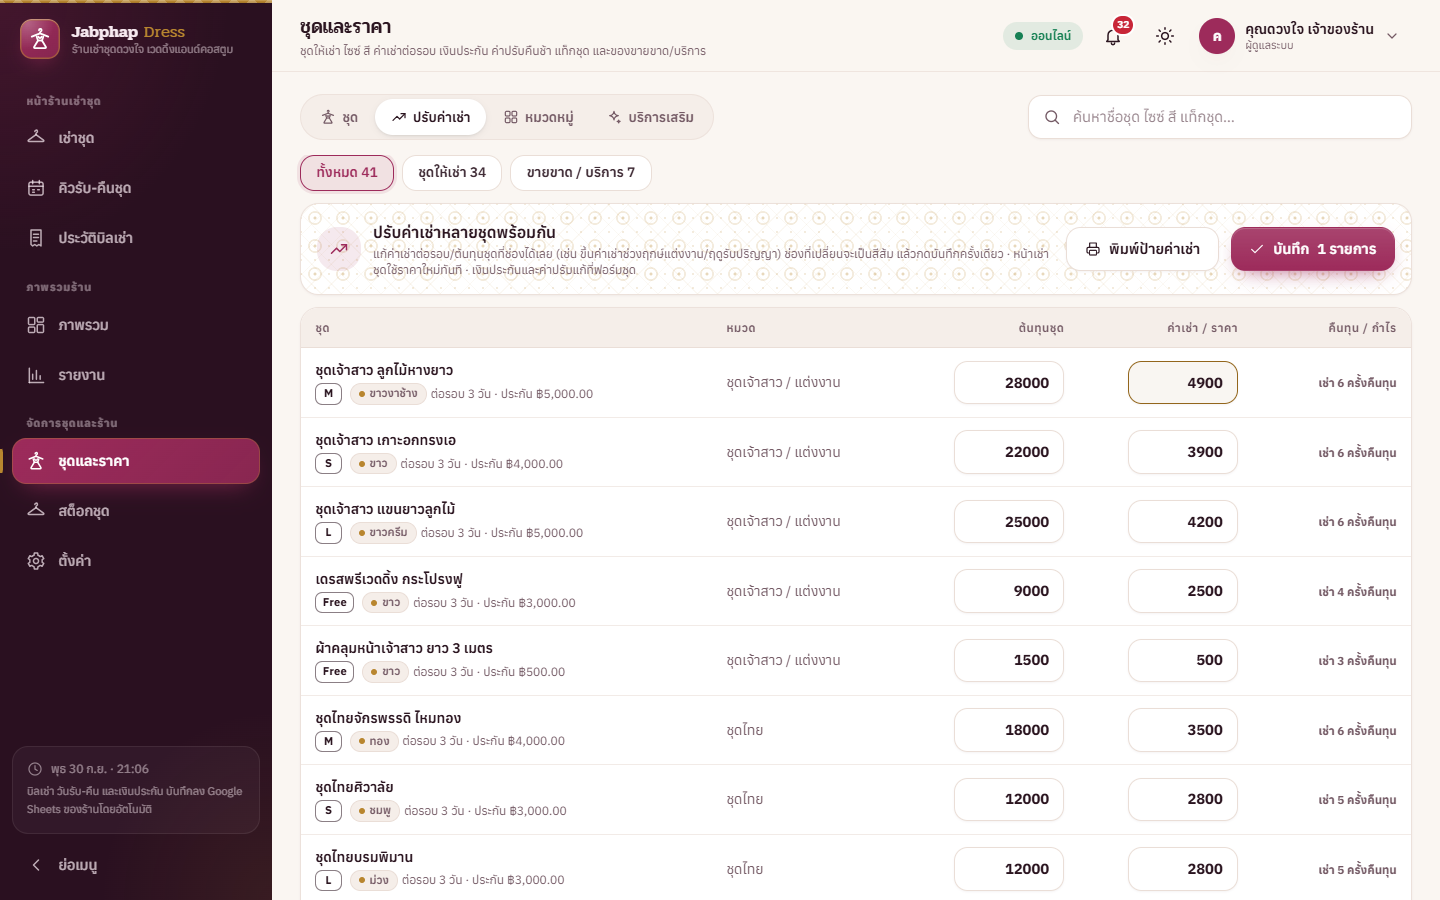Open สต็อกชุด stock page

coord(136,511)
